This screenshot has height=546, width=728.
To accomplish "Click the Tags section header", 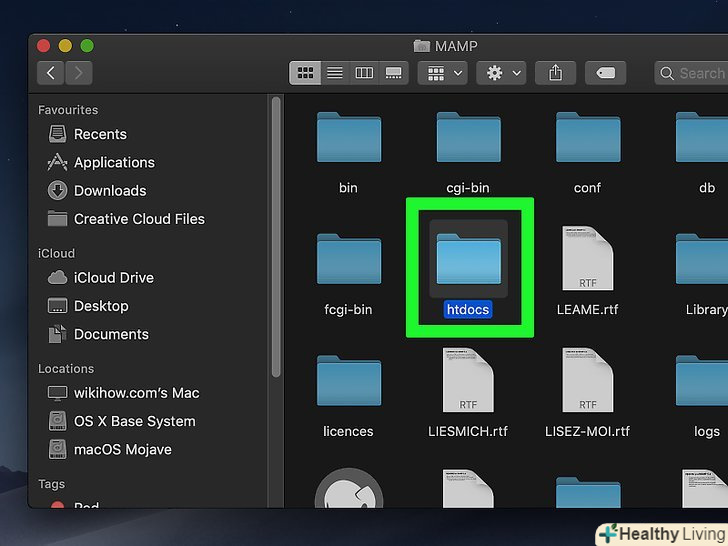I will click(51, 484).
